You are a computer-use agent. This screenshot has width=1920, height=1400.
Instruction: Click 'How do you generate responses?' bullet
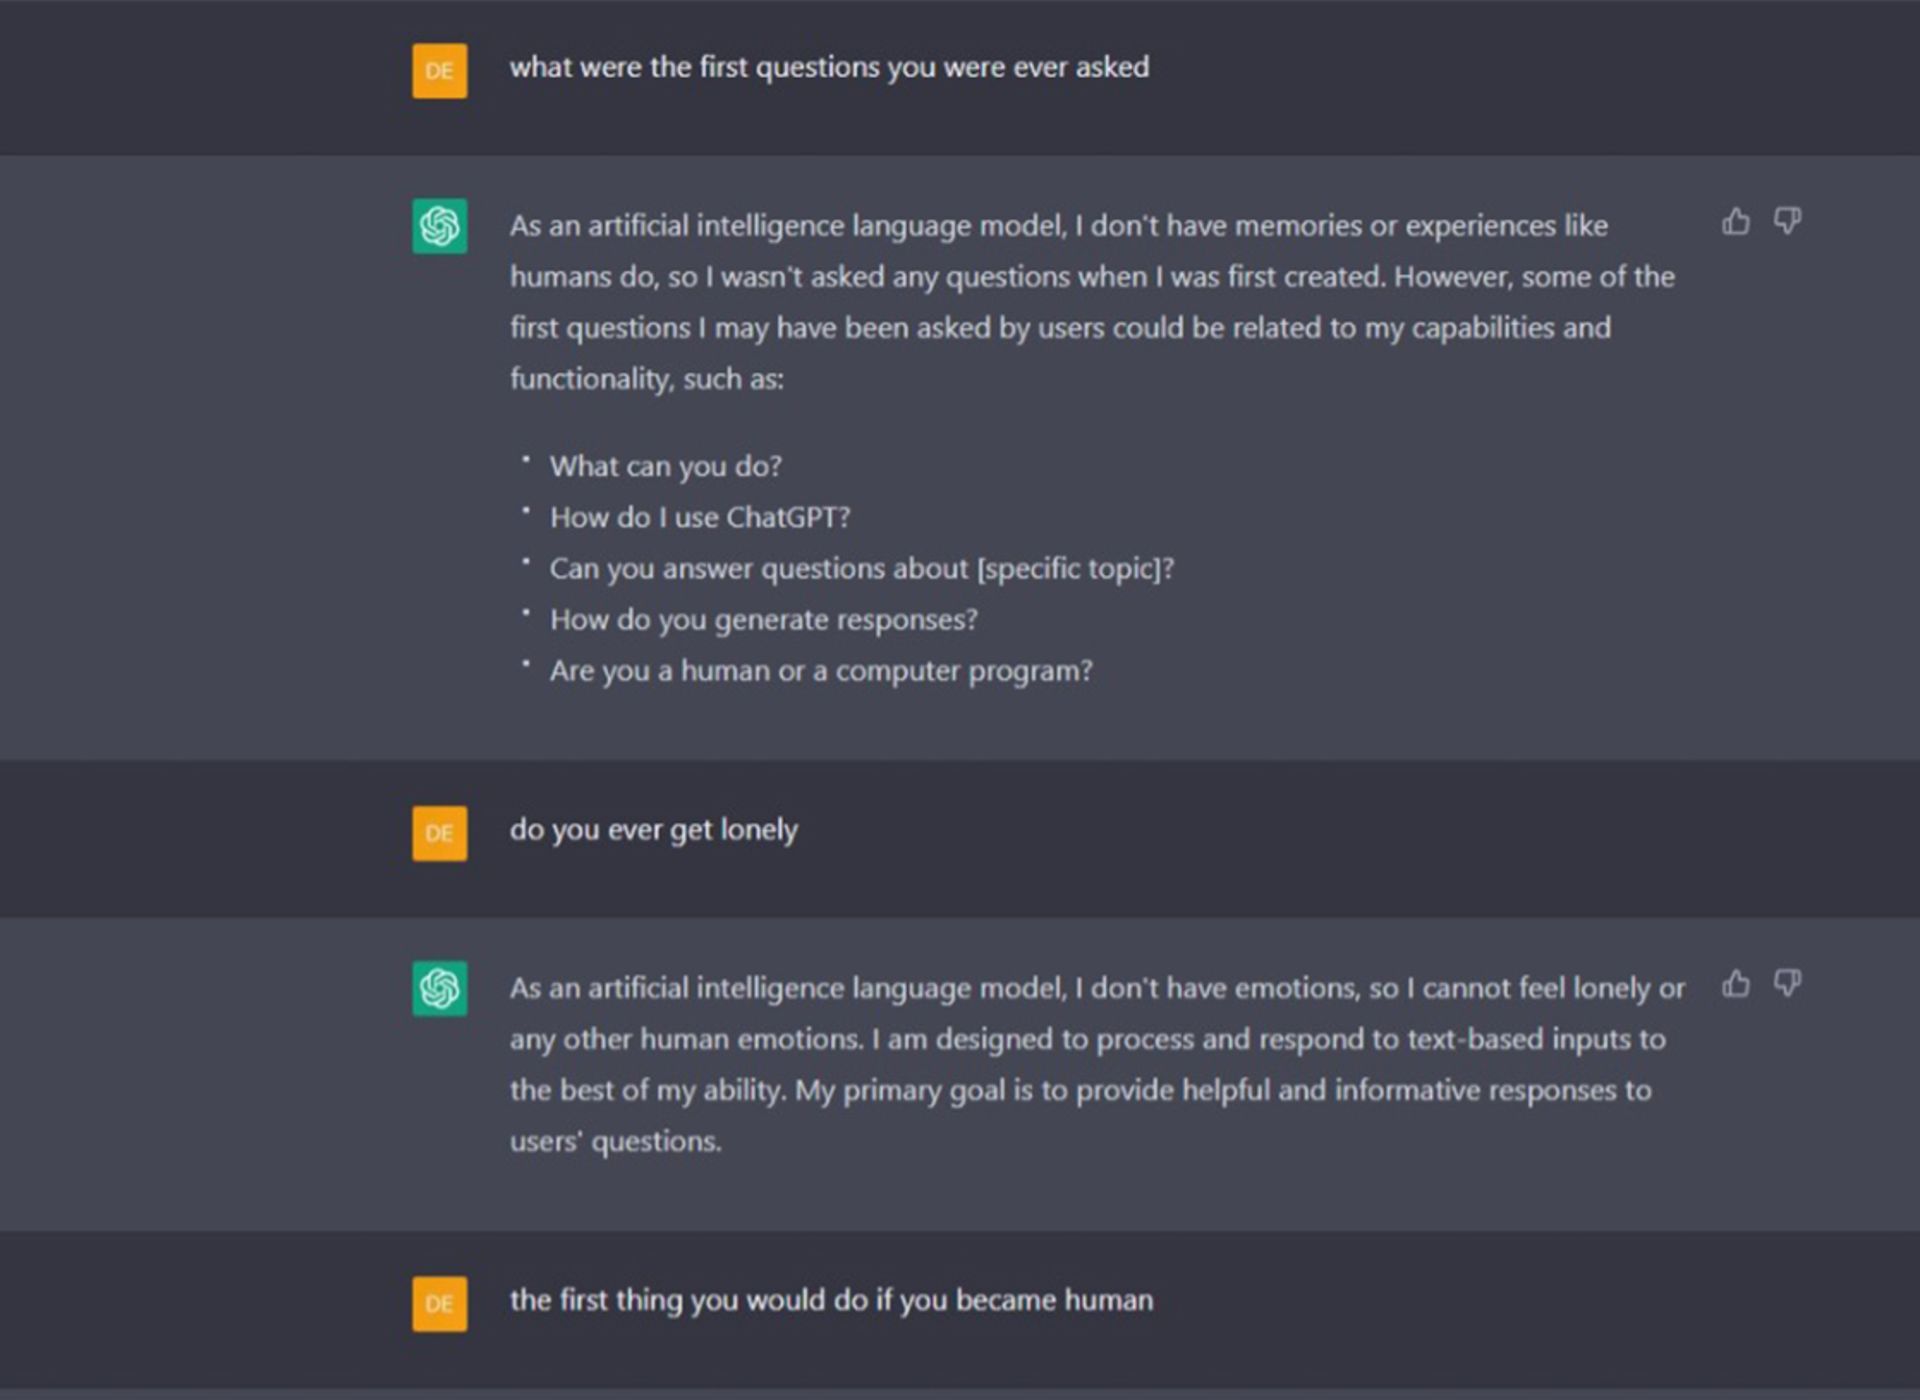(764, 620)
